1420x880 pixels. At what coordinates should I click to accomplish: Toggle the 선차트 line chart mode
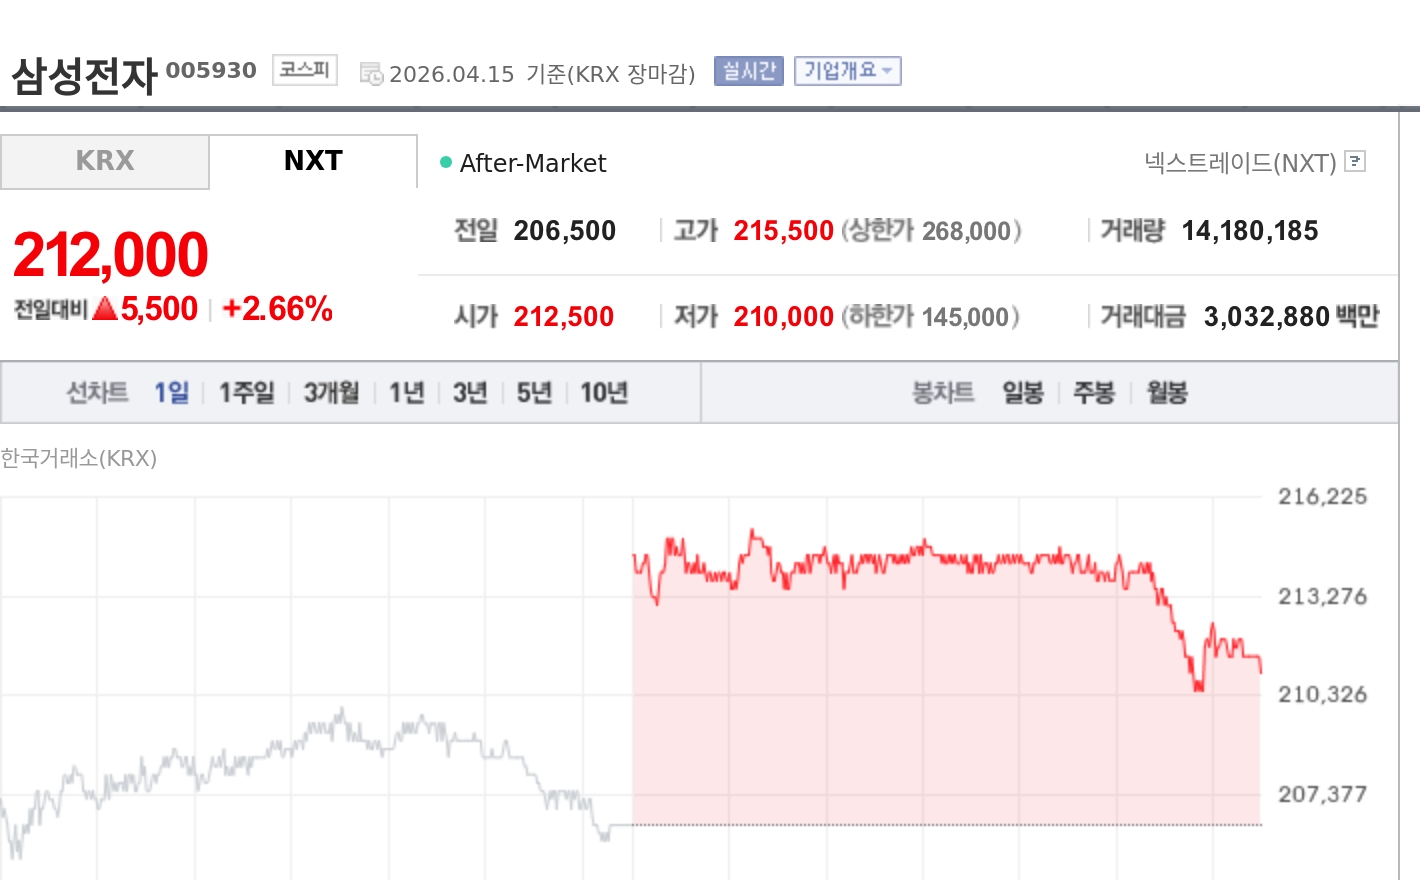coord(96,393)
